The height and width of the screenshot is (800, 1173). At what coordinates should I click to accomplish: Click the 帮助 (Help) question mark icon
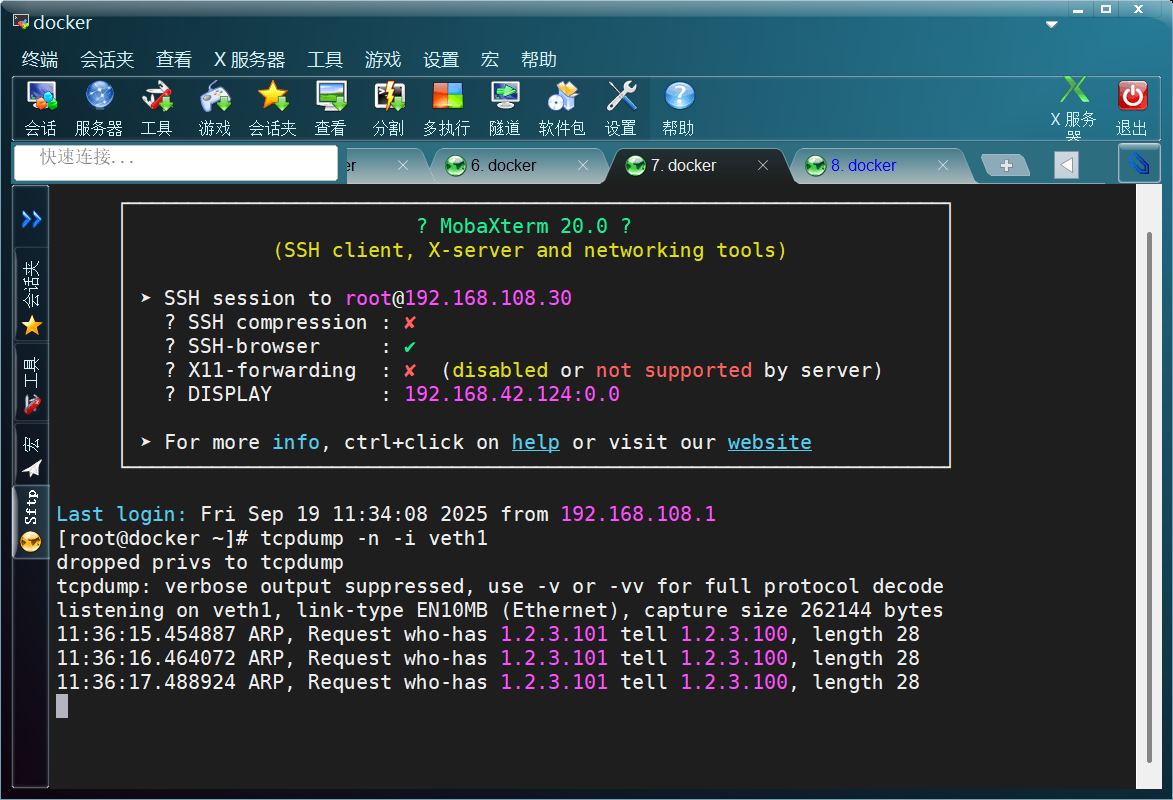coord(679,109)
